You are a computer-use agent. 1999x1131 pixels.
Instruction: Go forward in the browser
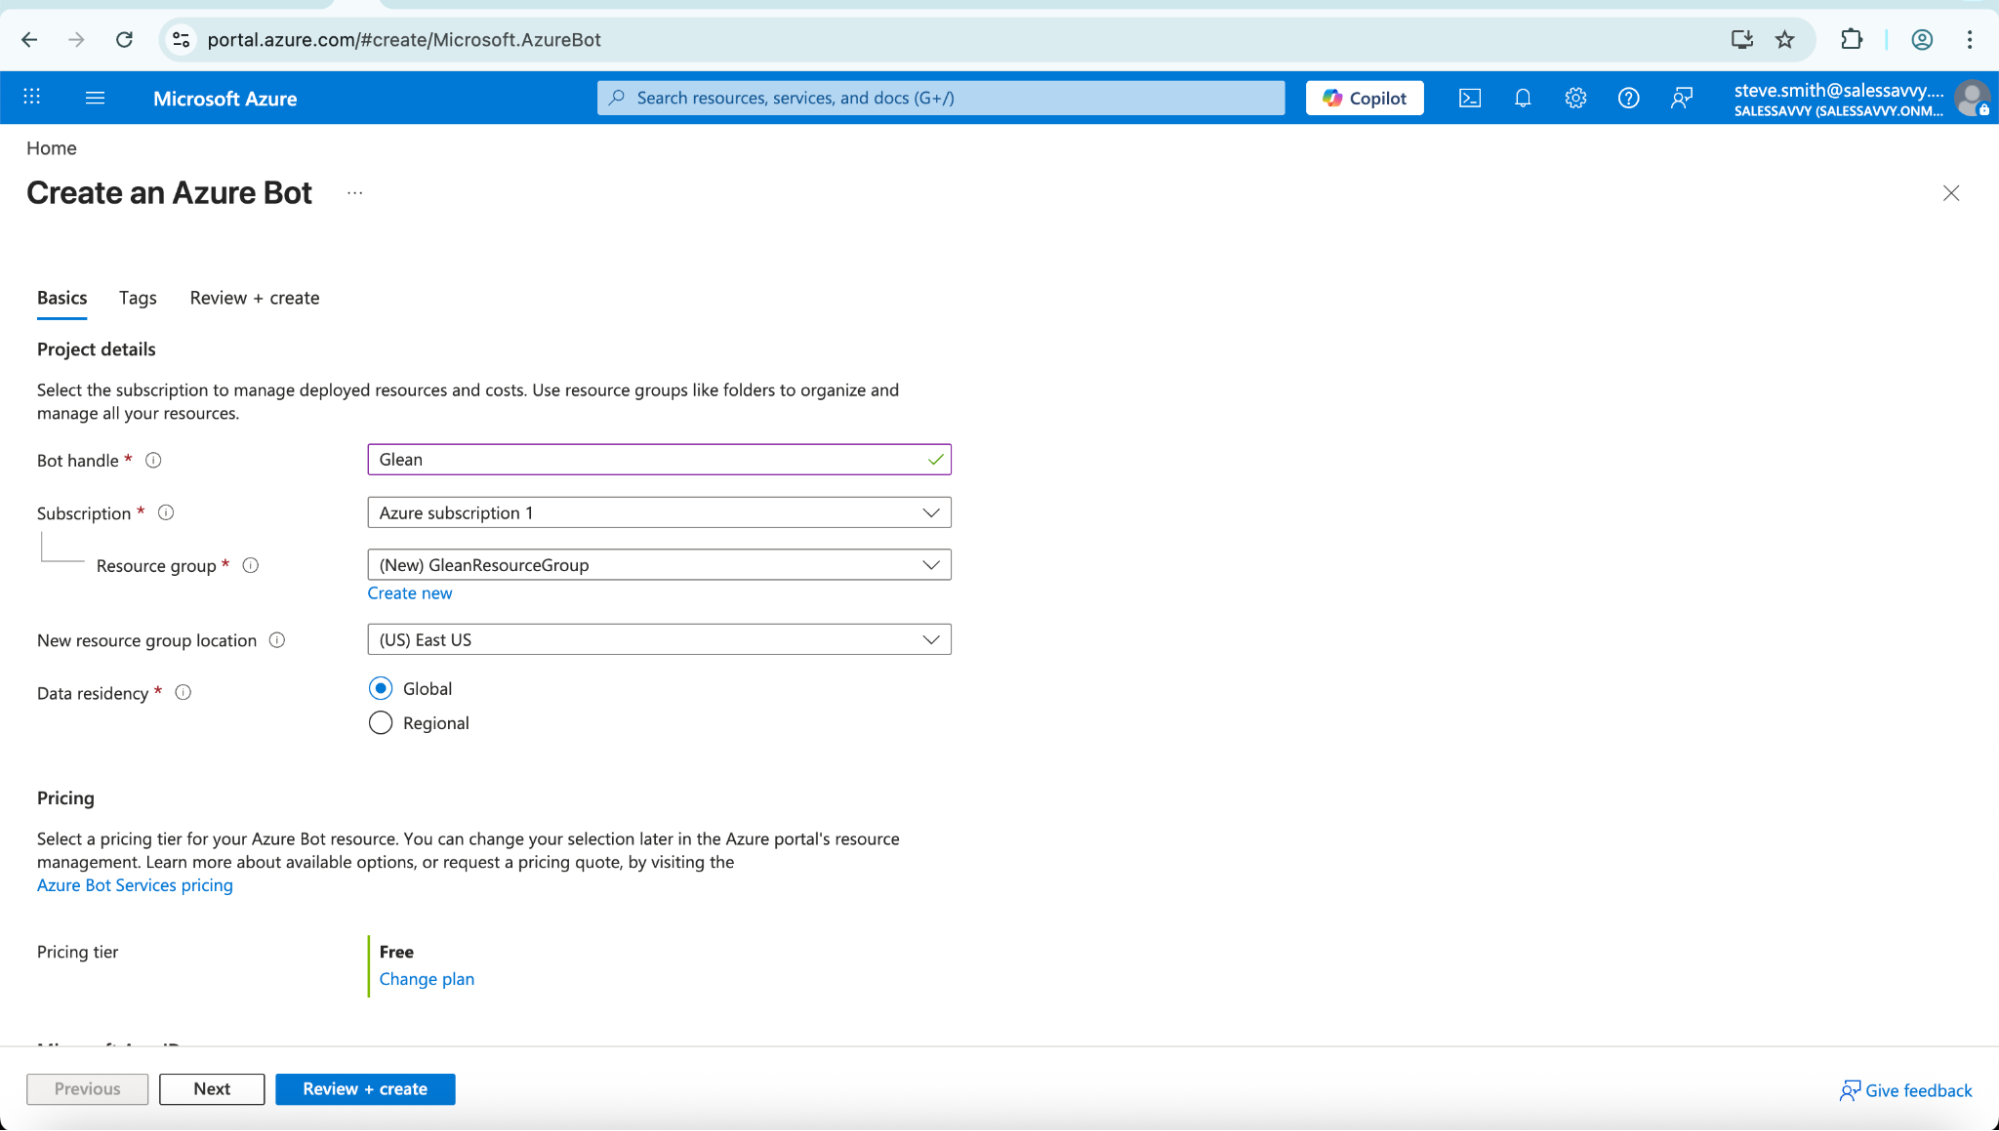[76, 39]
